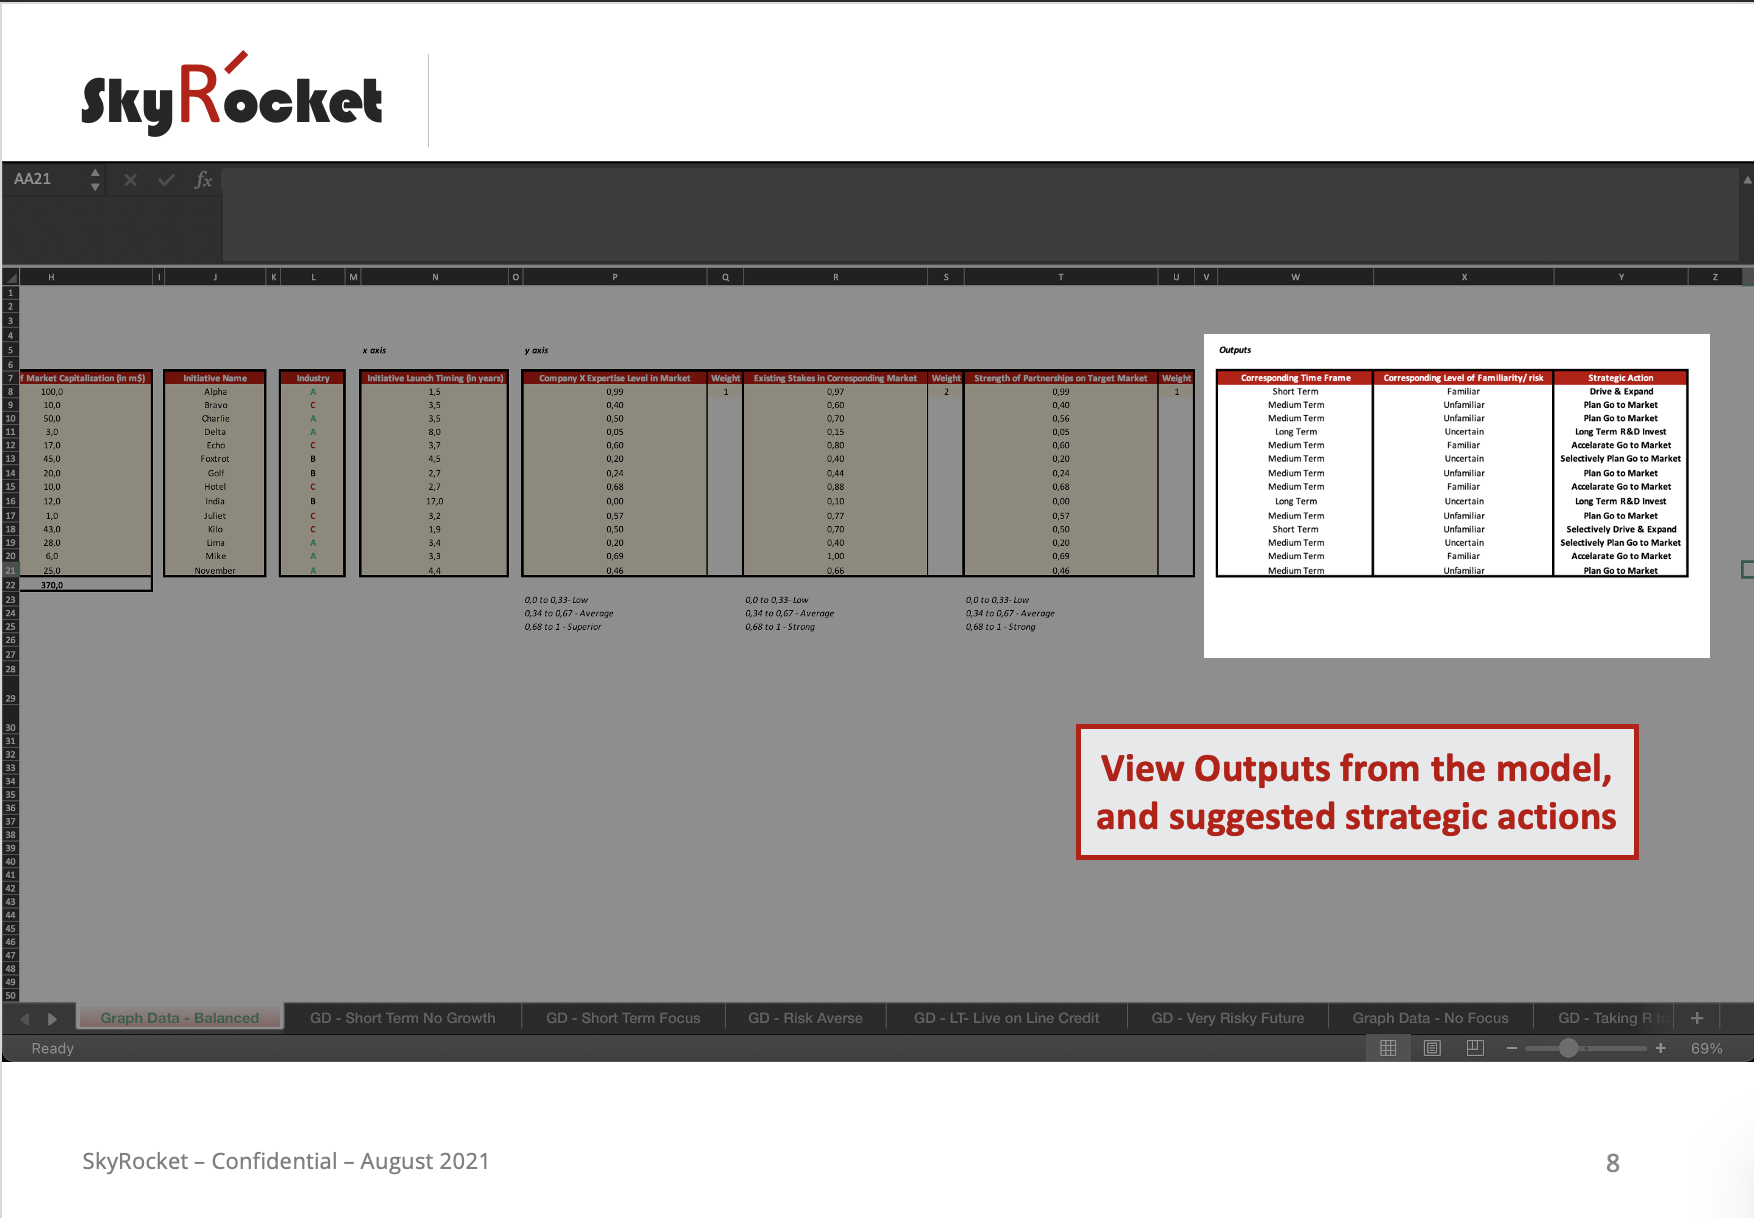
Task: Click the 370,0 total cell
Action: 85,585
